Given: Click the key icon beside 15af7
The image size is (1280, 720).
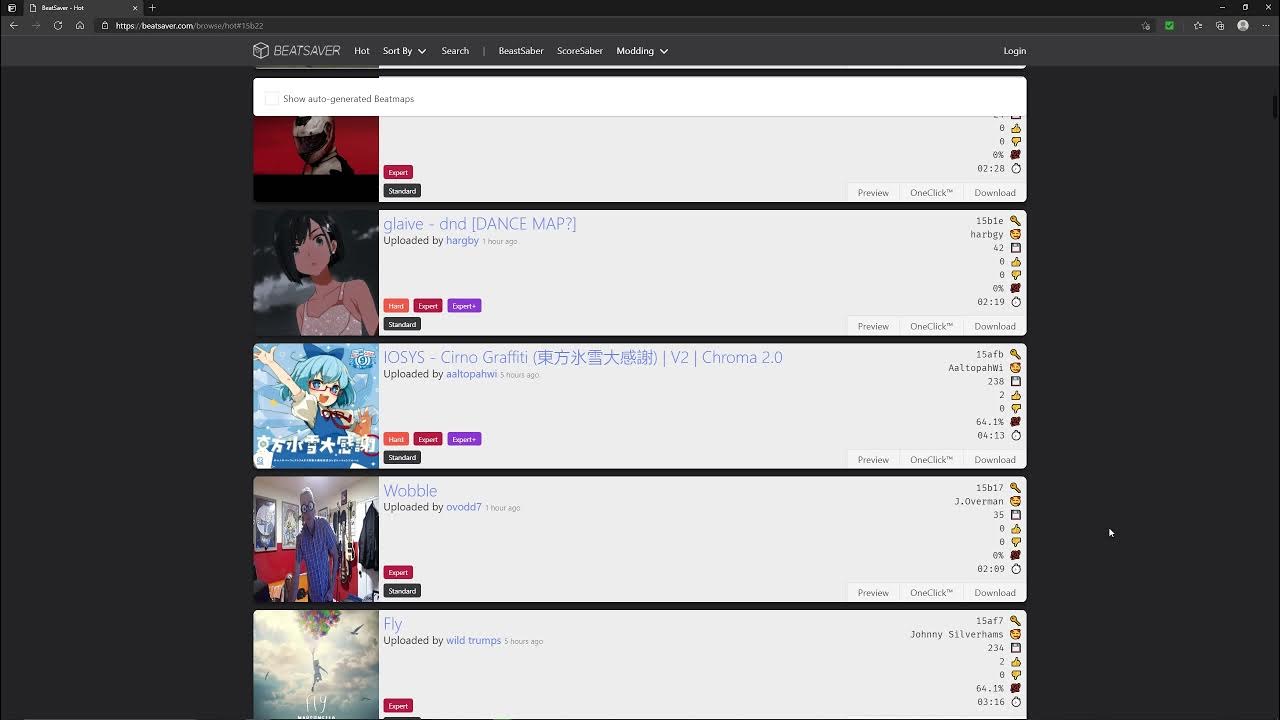Looking at the screenshot, I should pyautogui.click(x=1015, y=621).
